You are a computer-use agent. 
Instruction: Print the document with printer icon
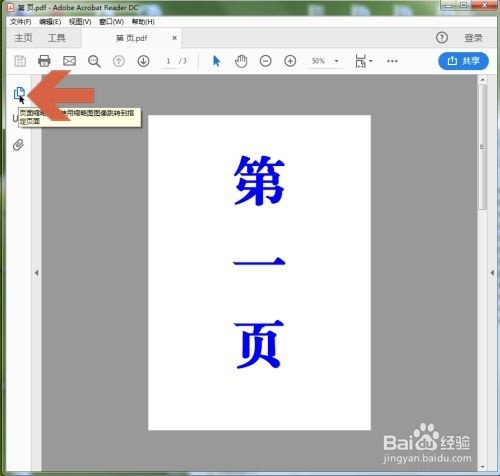pos(44,61)
